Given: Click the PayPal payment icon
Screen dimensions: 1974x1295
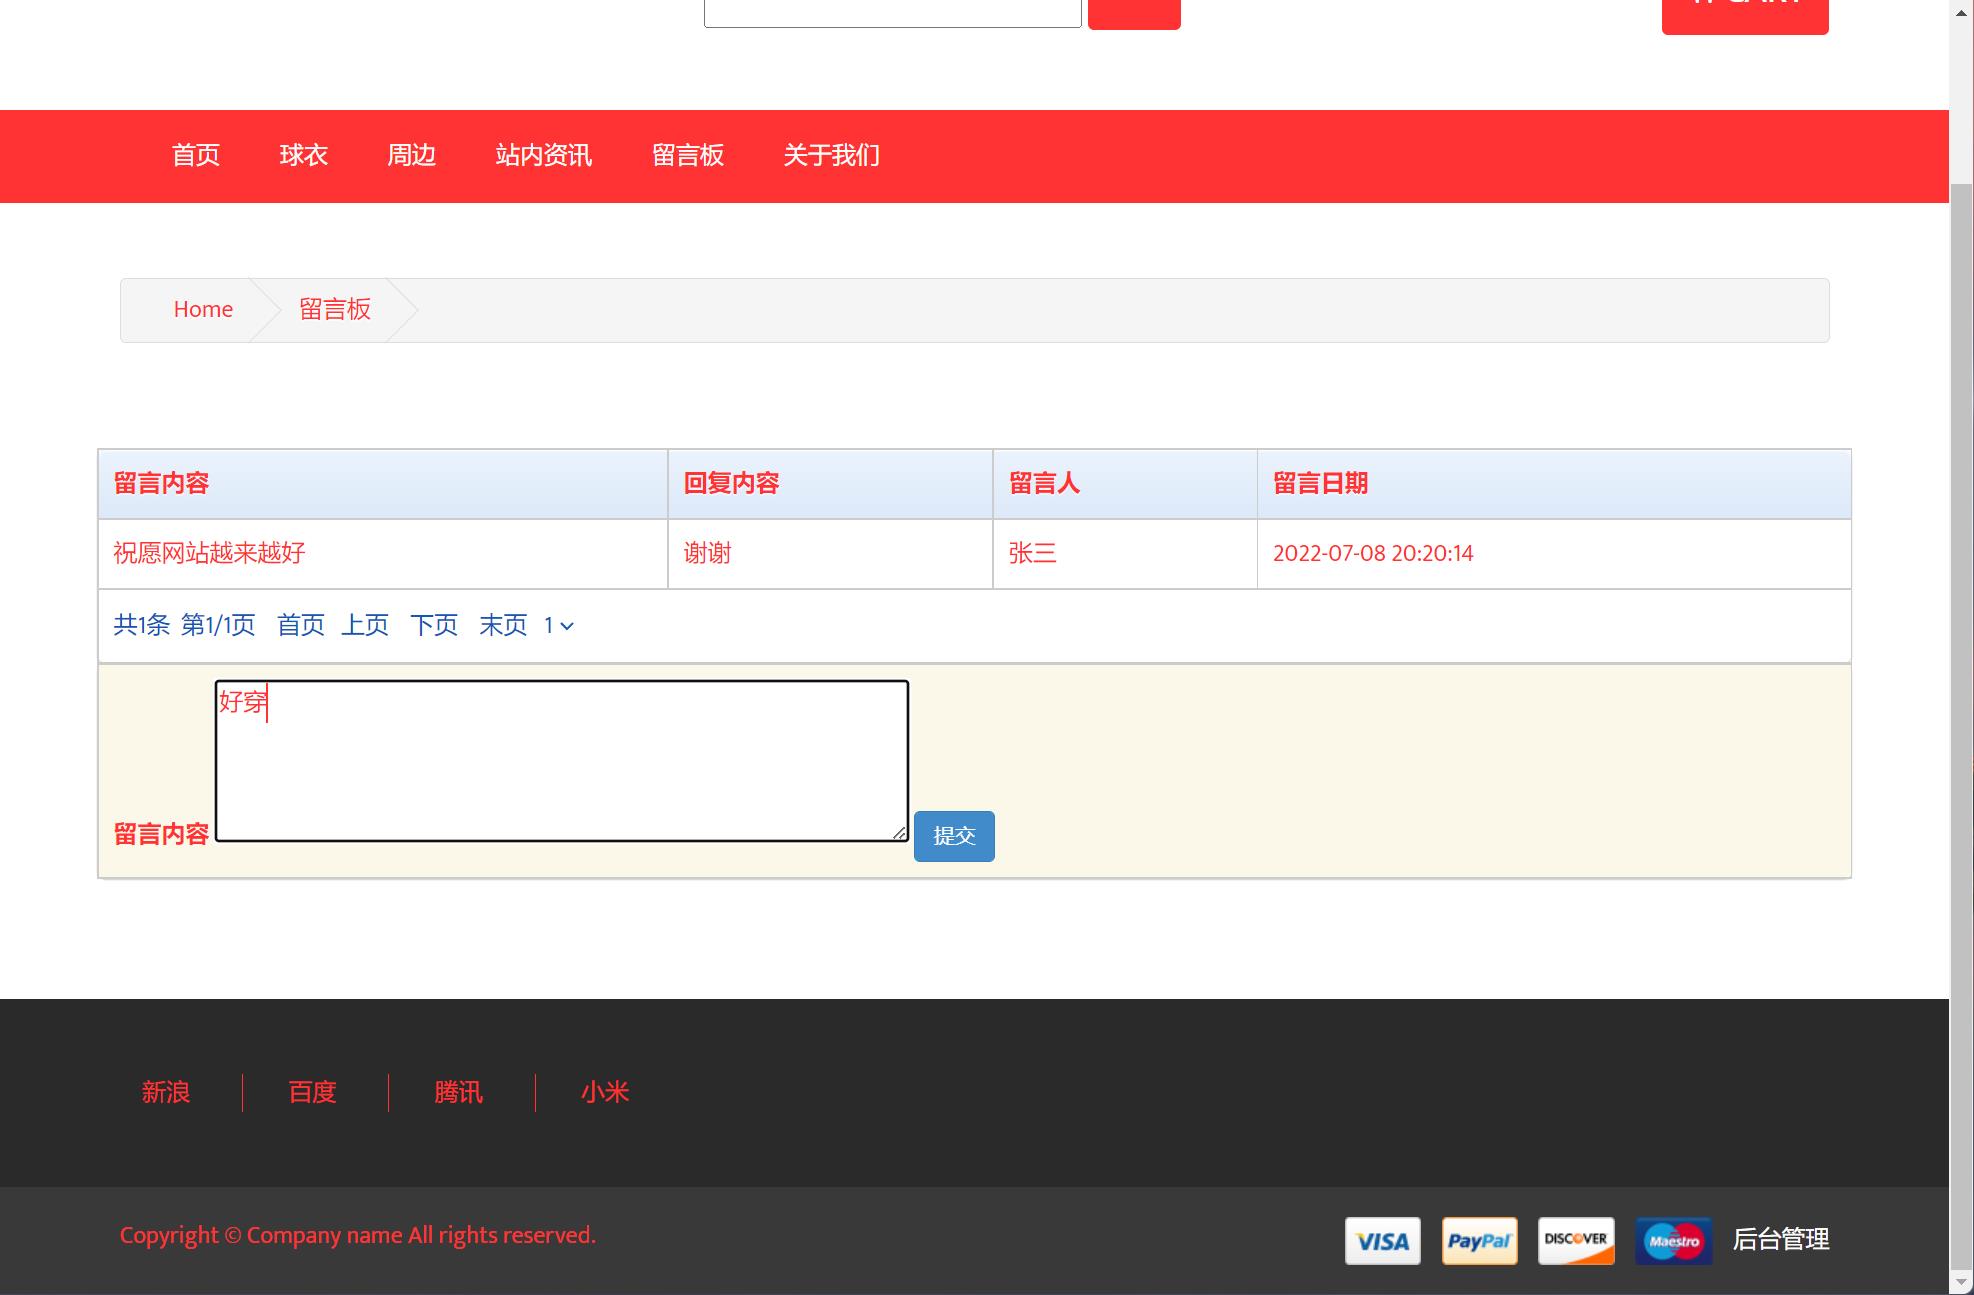Looking at the screenshot, I should [1479, 1241].
